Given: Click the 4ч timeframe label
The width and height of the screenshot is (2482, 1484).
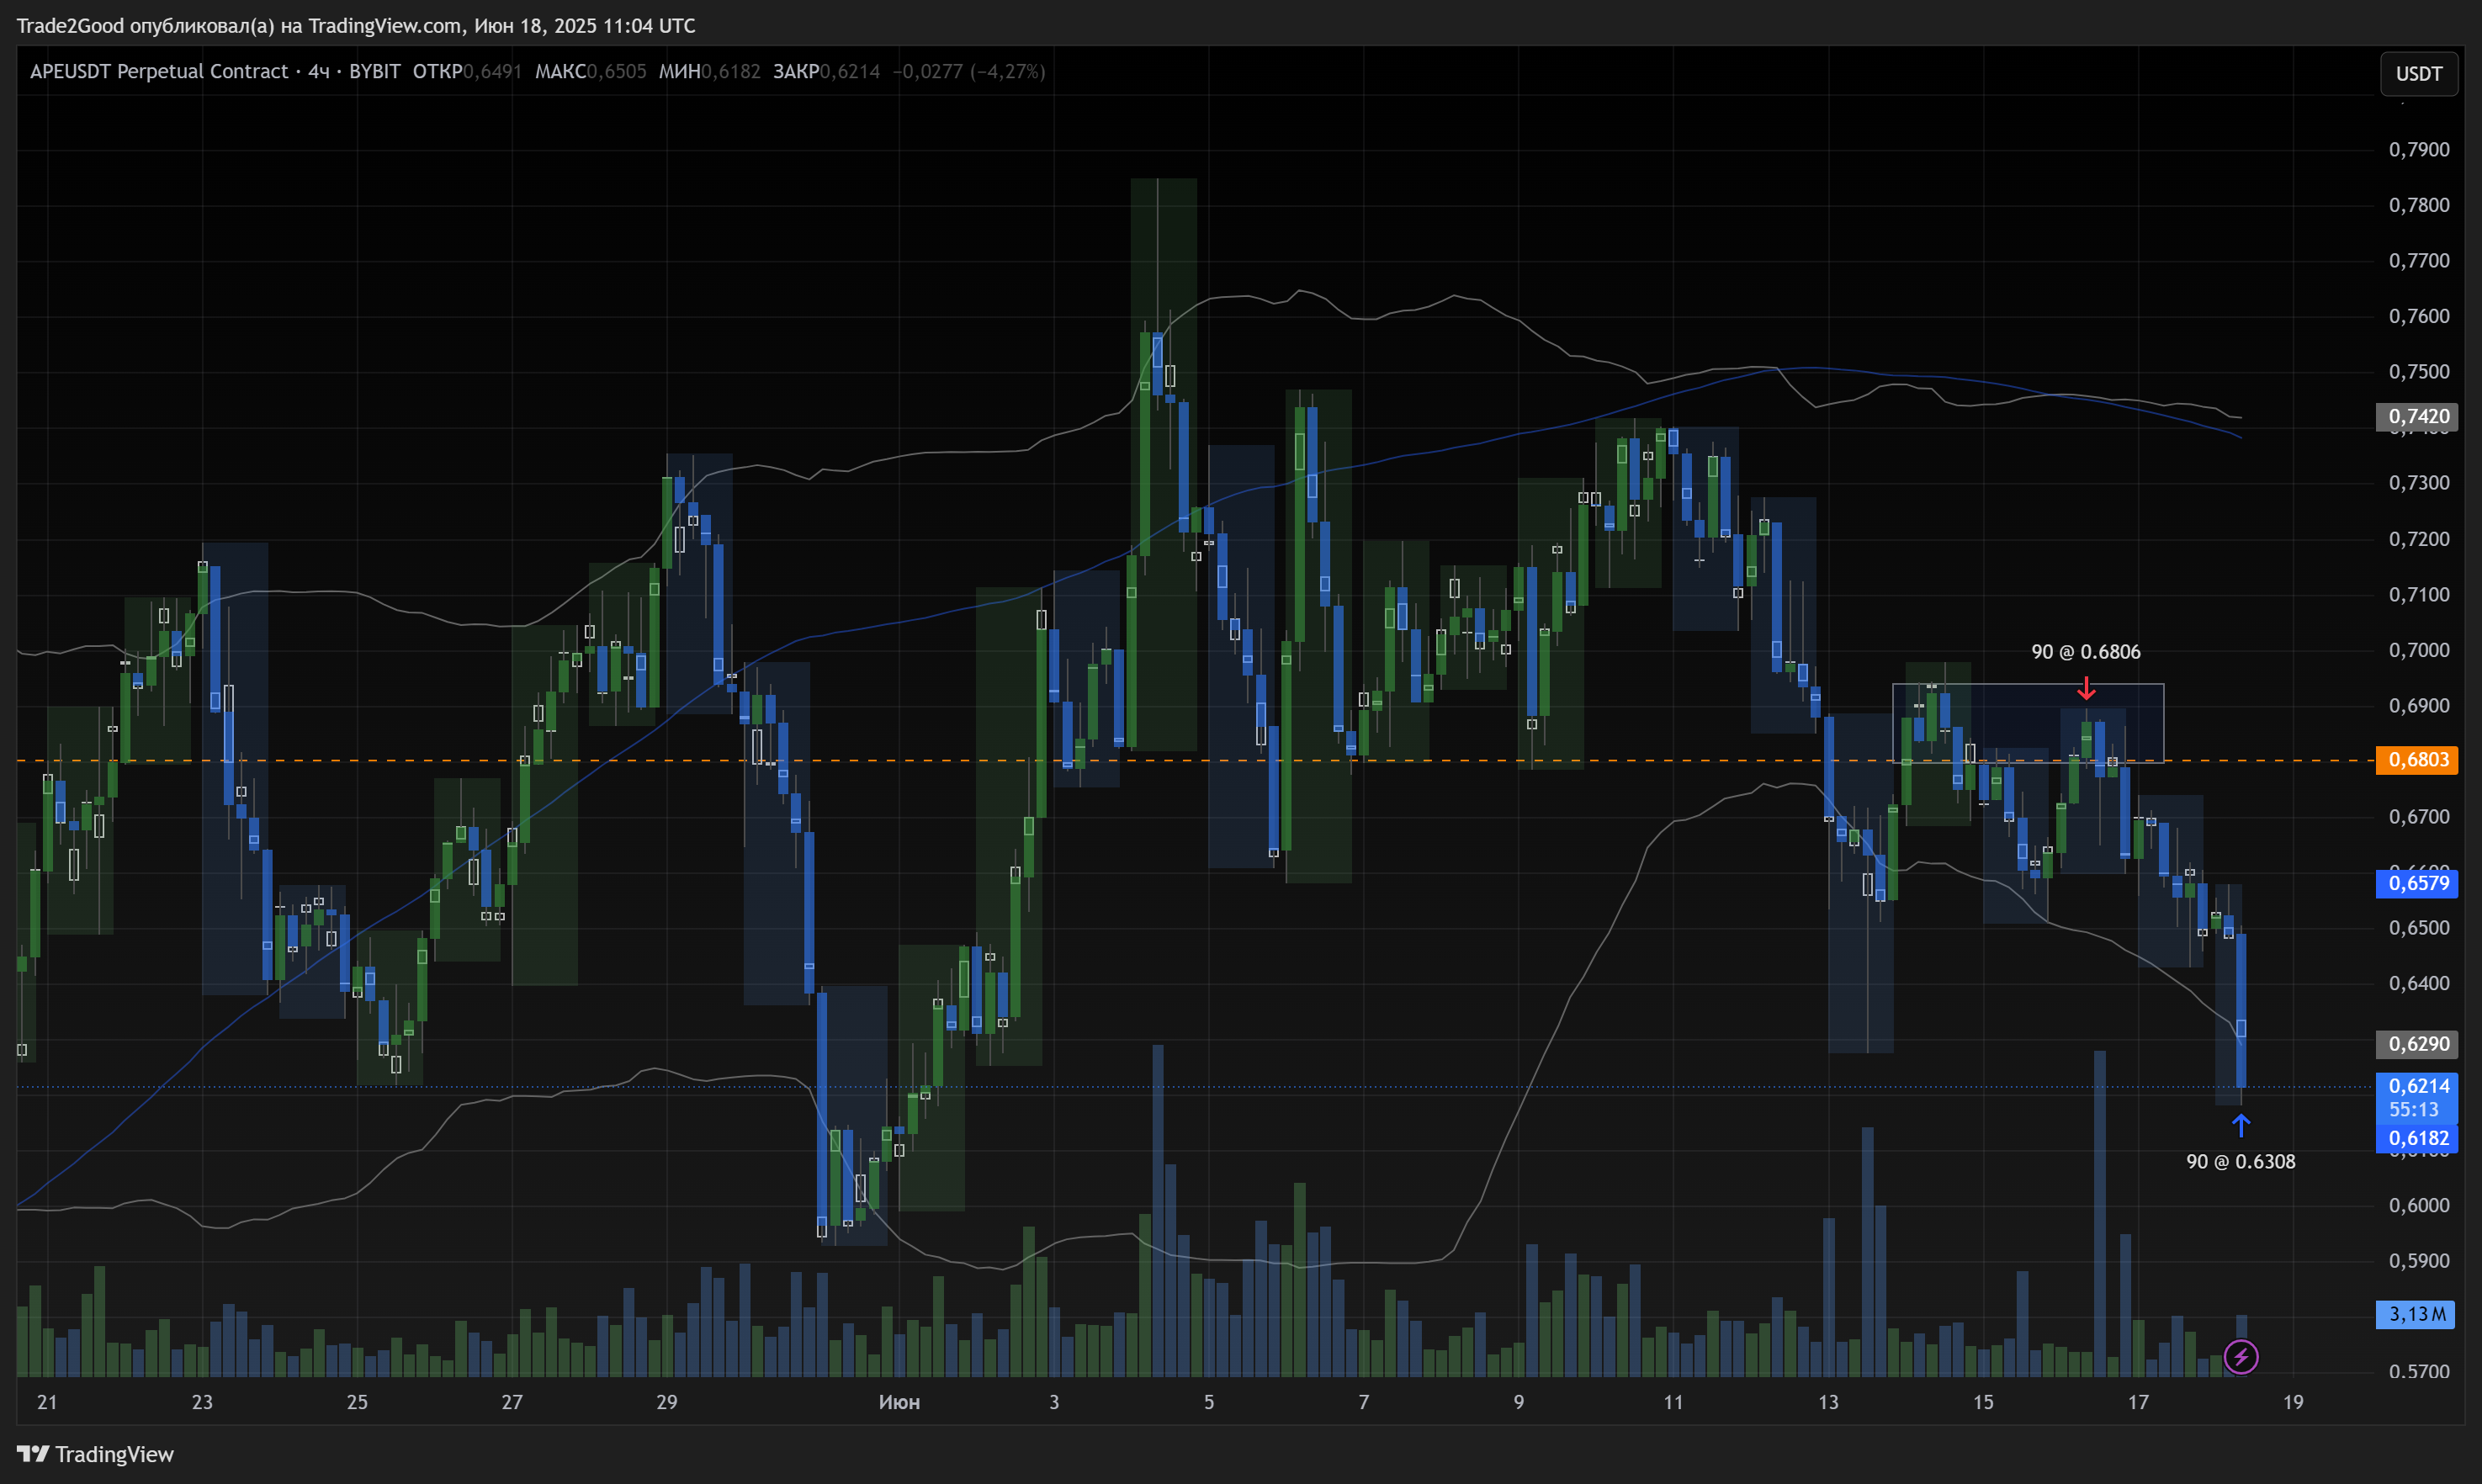Looking at the screenshot, I should (318, 71).
